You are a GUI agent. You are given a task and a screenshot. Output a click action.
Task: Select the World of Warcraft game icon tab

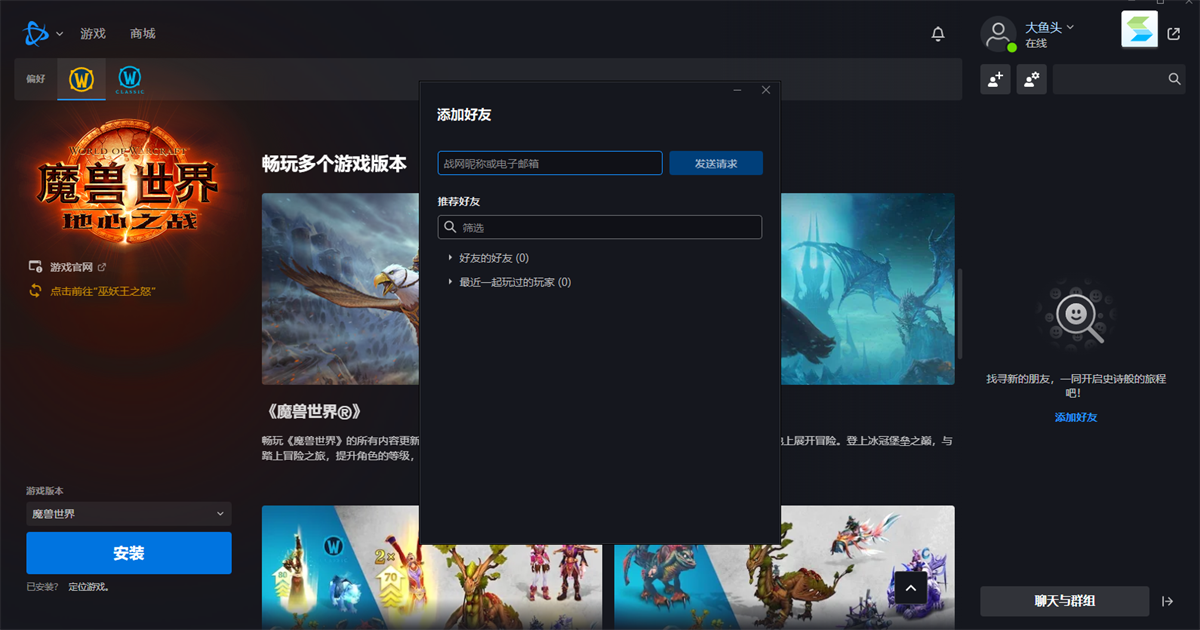81,79
